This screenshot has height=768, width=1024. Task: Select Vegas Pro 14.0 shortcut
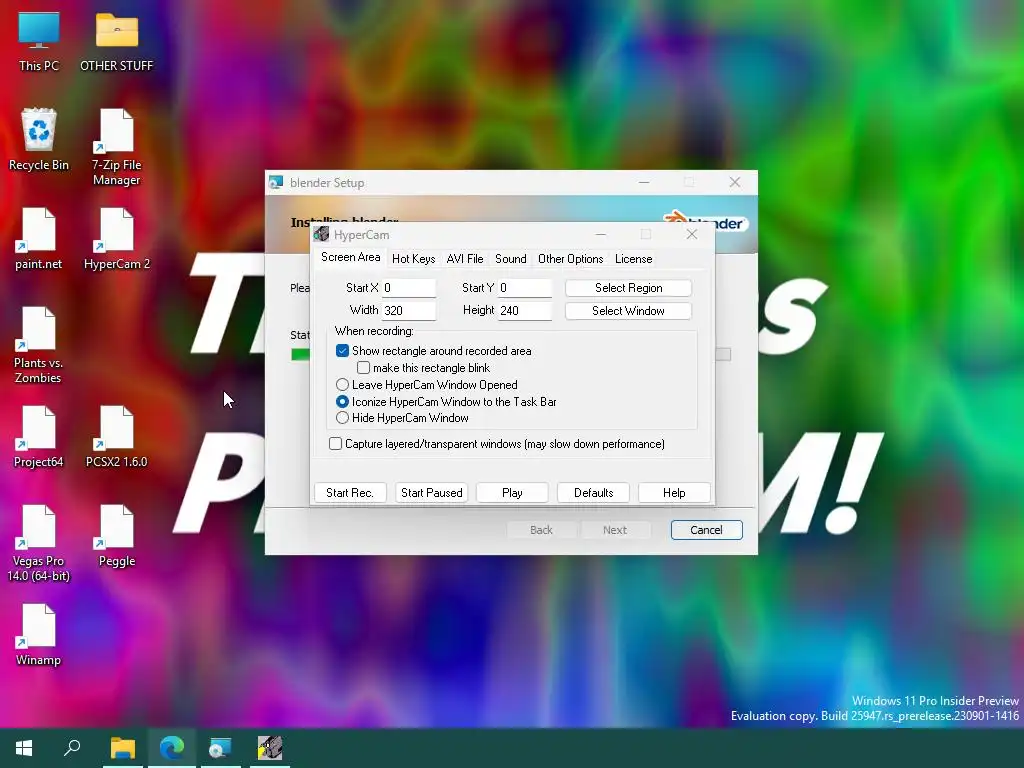tap(39, 543)
